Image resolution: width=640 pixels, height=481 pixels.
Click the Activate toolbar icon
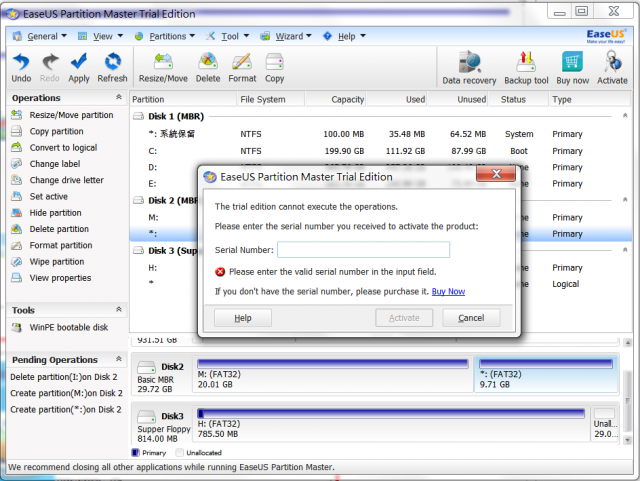coord(612,68)
